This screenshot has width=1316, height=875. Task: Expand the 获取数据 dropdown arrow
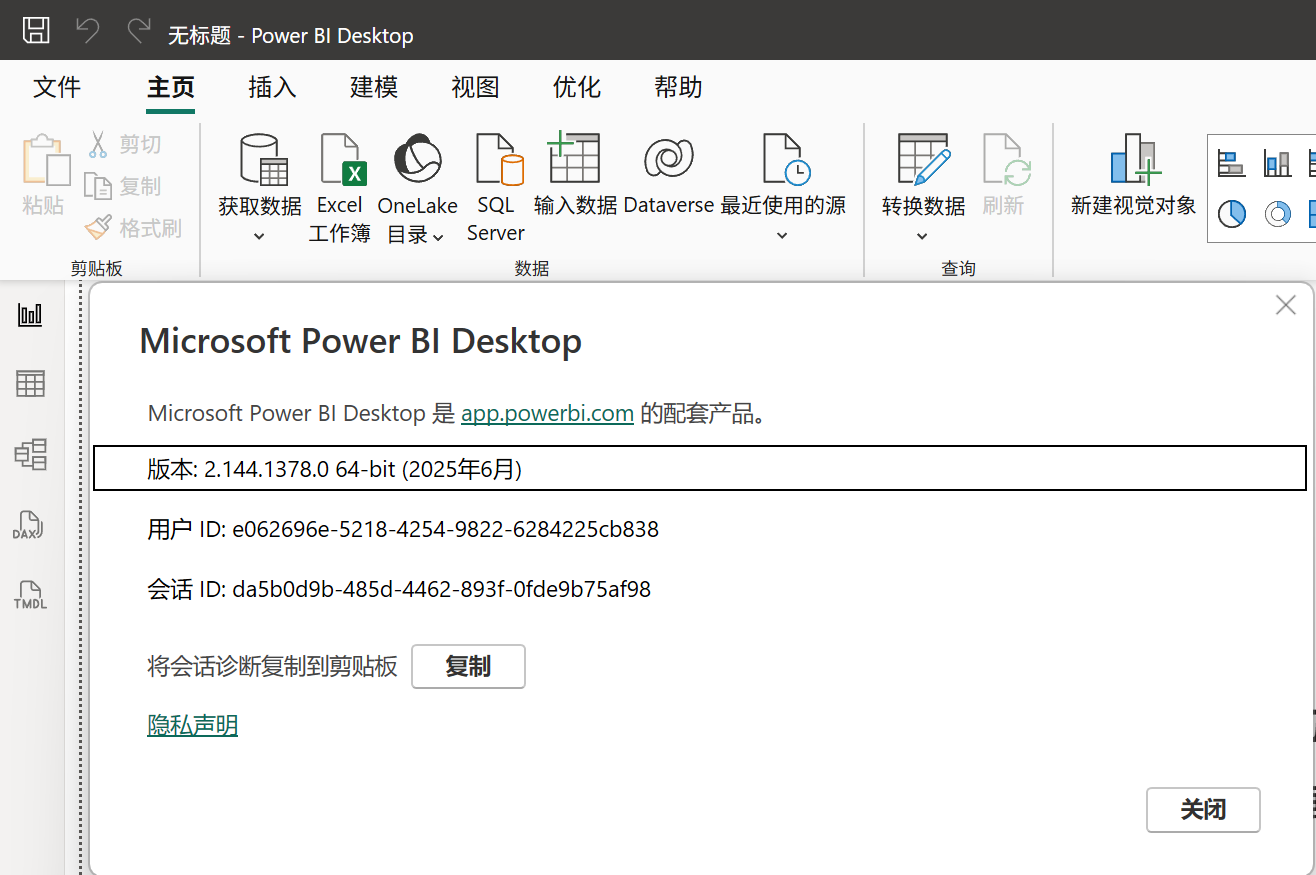pos(260,236)
